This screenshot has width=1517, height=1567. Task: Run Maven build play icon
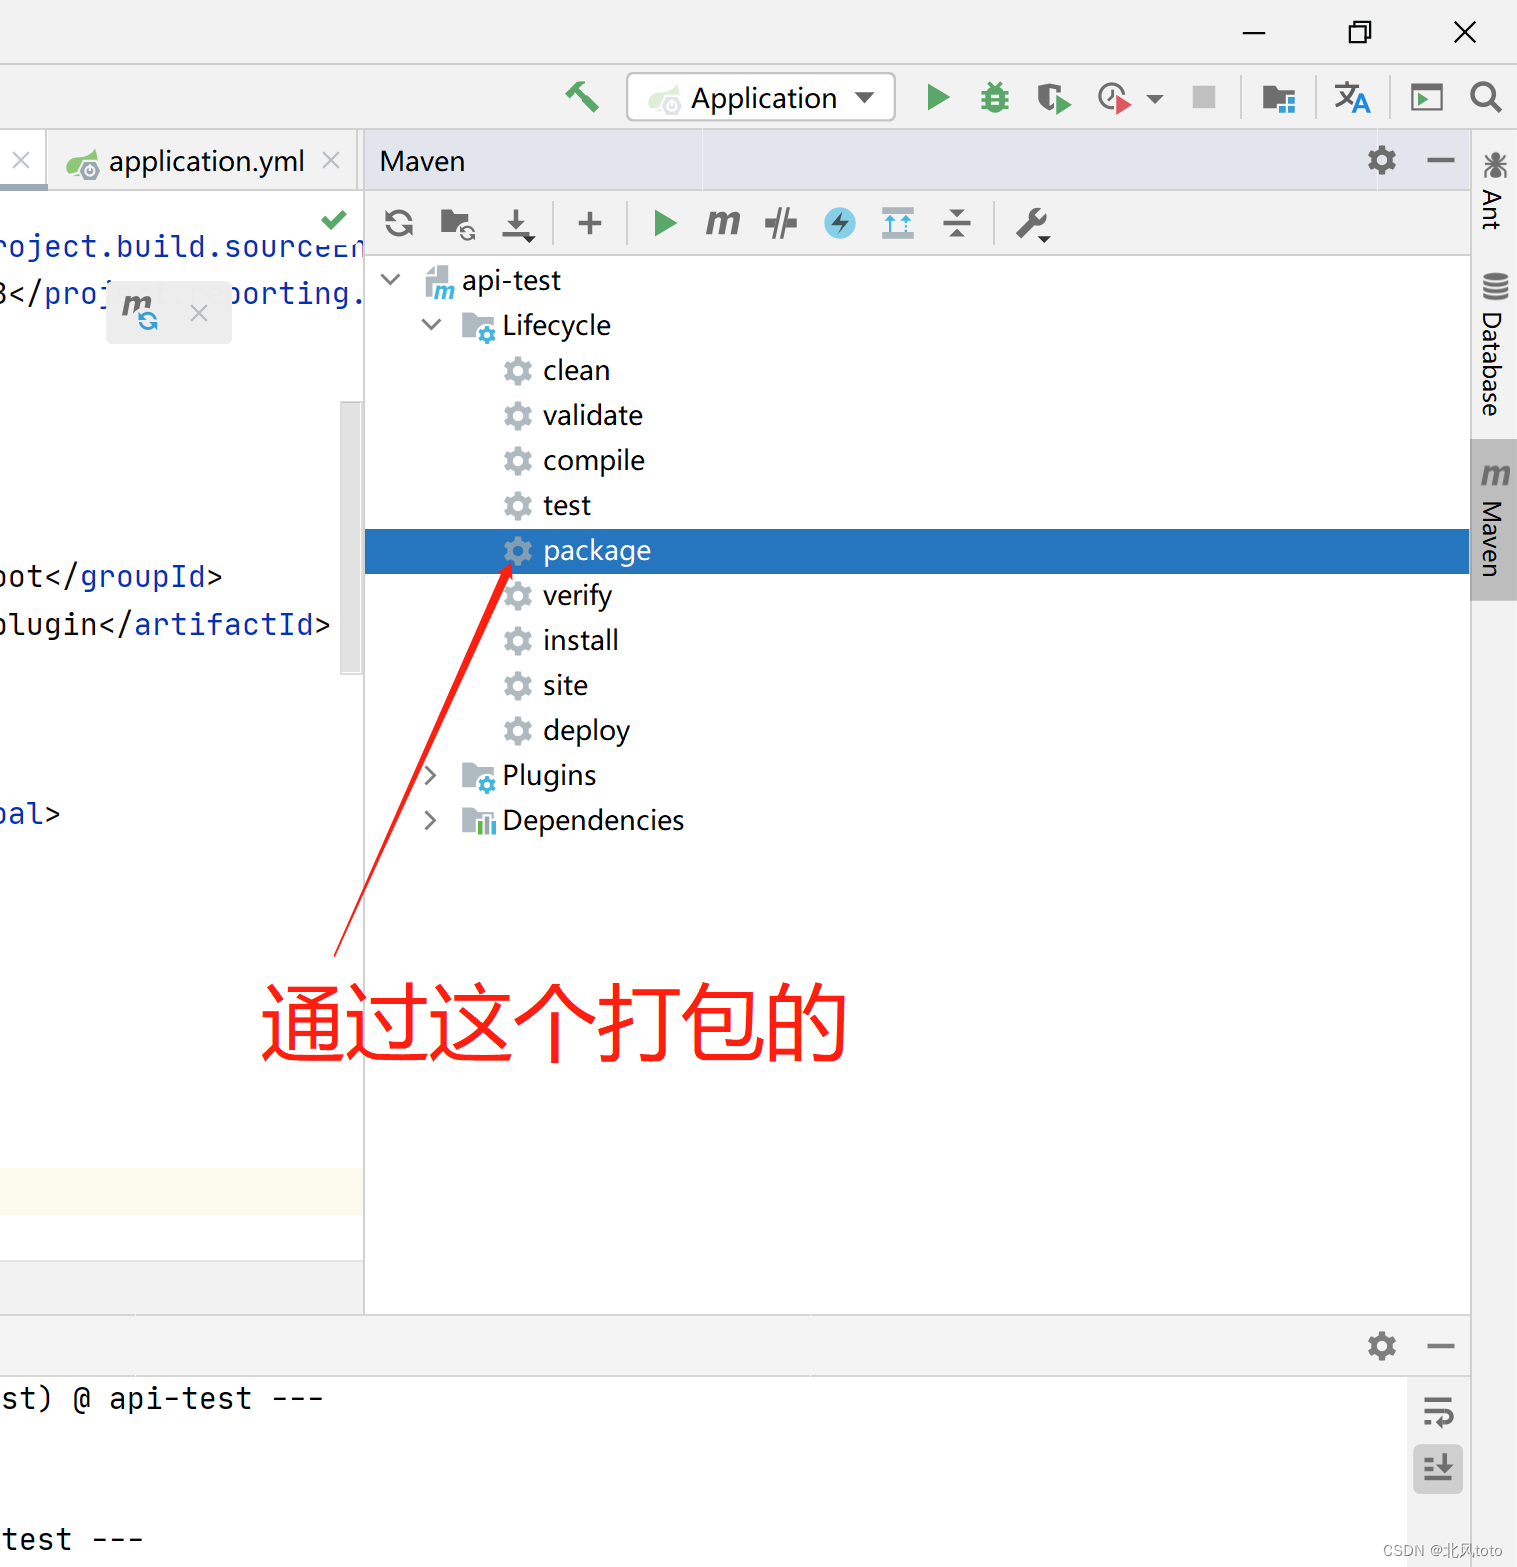tap(664, 223)
